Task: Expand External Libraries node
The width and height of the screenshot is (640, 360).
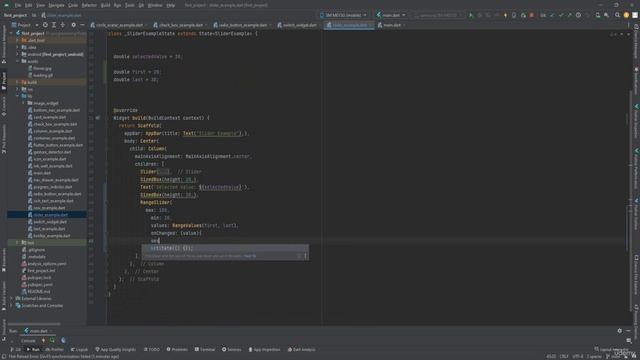Action: tap(12, 298)
